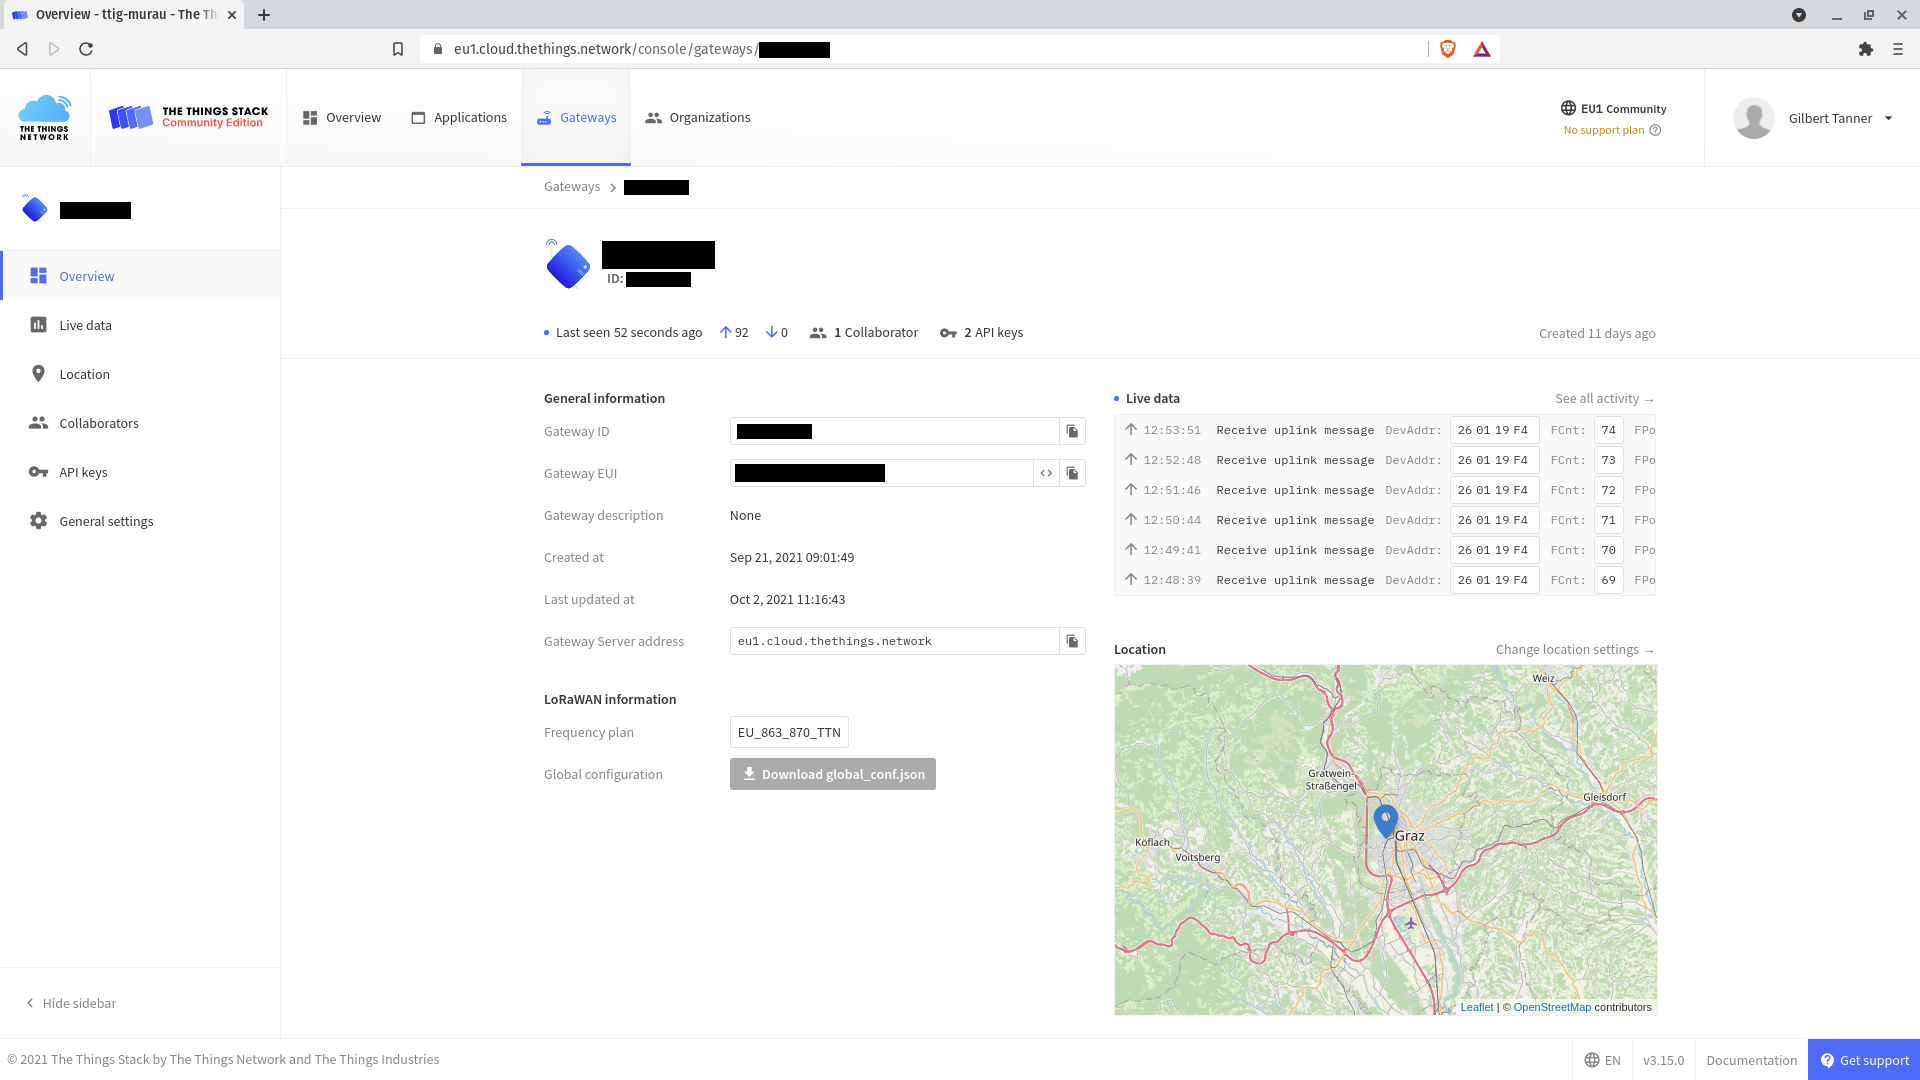Bookmark this page icon
Image resolution: width=1920 pixels, height=1080 pixels.
pos(398,49)
